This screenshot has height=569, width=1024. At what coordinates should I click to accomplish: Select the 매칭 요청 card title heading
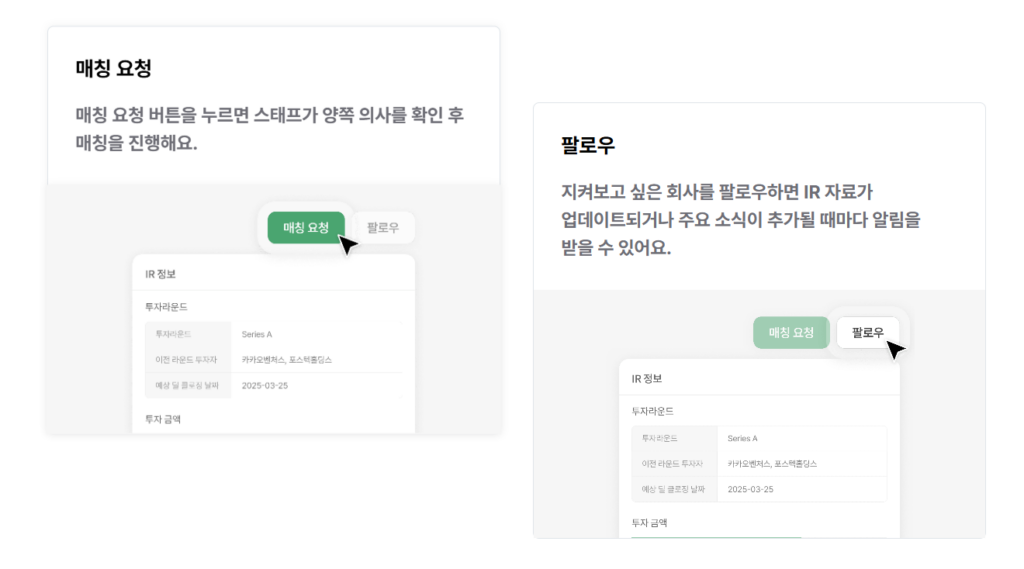(x=113, y=69)
